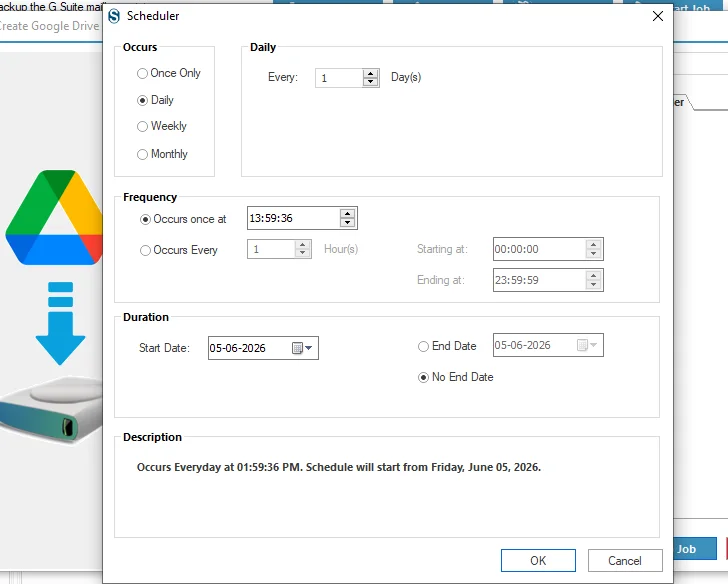The height and width of the screenshot is (584, 728).
Task: Decrease the Starting at time
Action: (x=593, y=253)
